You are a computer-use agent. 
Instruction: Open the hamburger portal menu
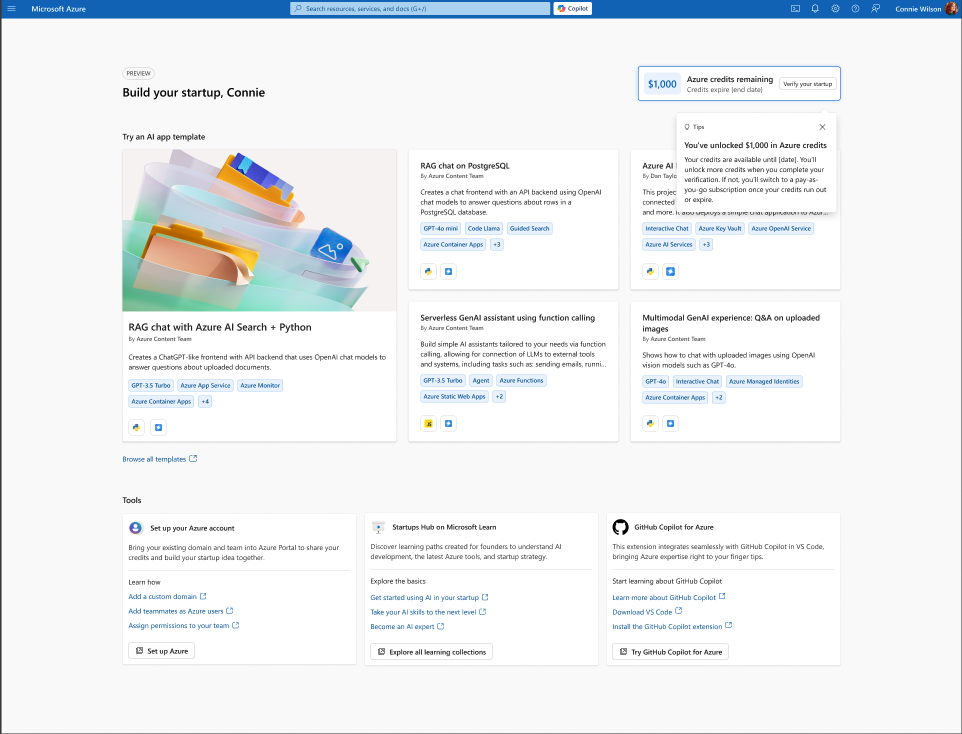[11, 9]
